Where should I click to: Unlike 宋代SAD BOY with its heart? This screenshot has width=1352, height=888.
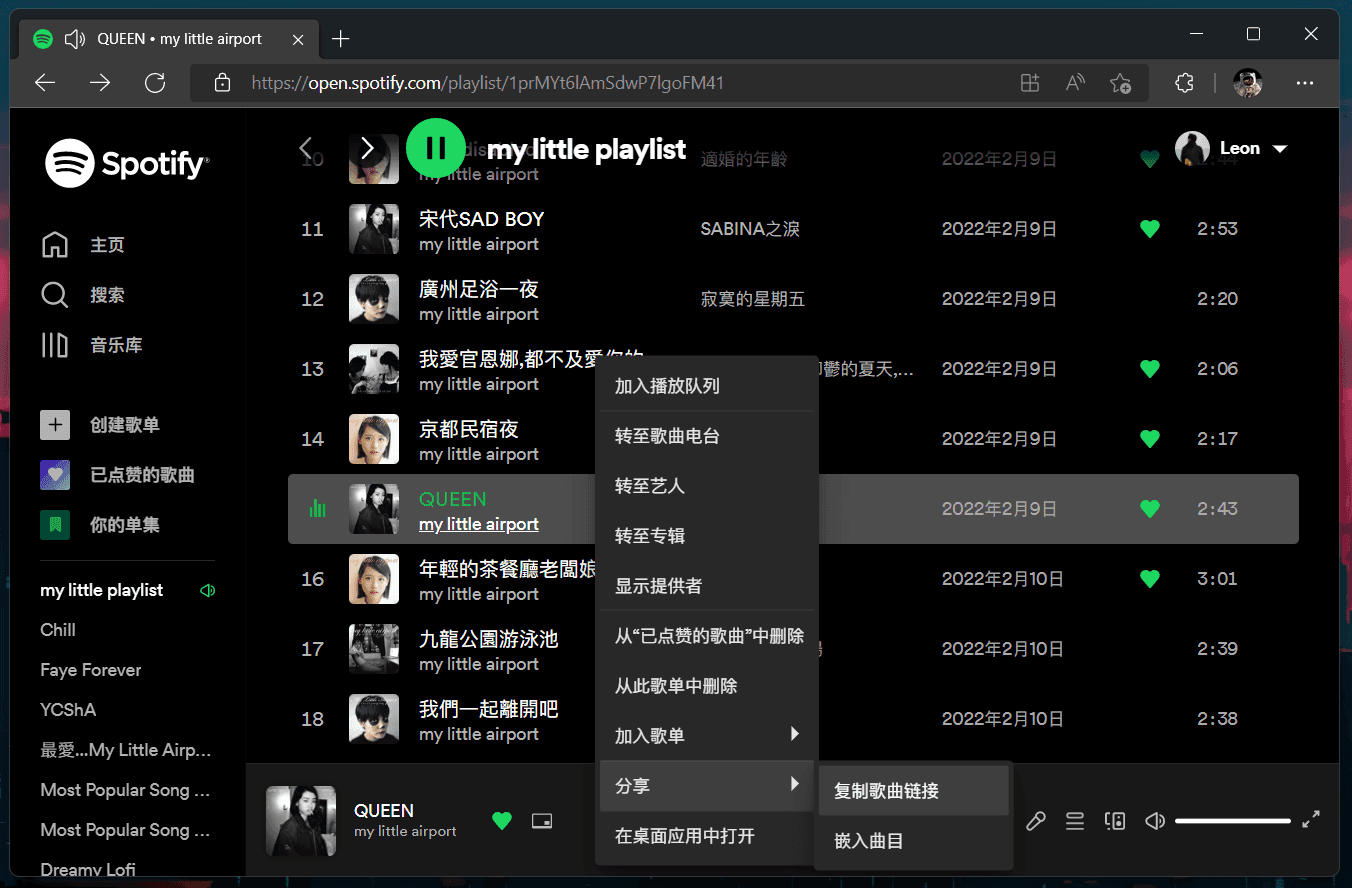coord(1150,229)
